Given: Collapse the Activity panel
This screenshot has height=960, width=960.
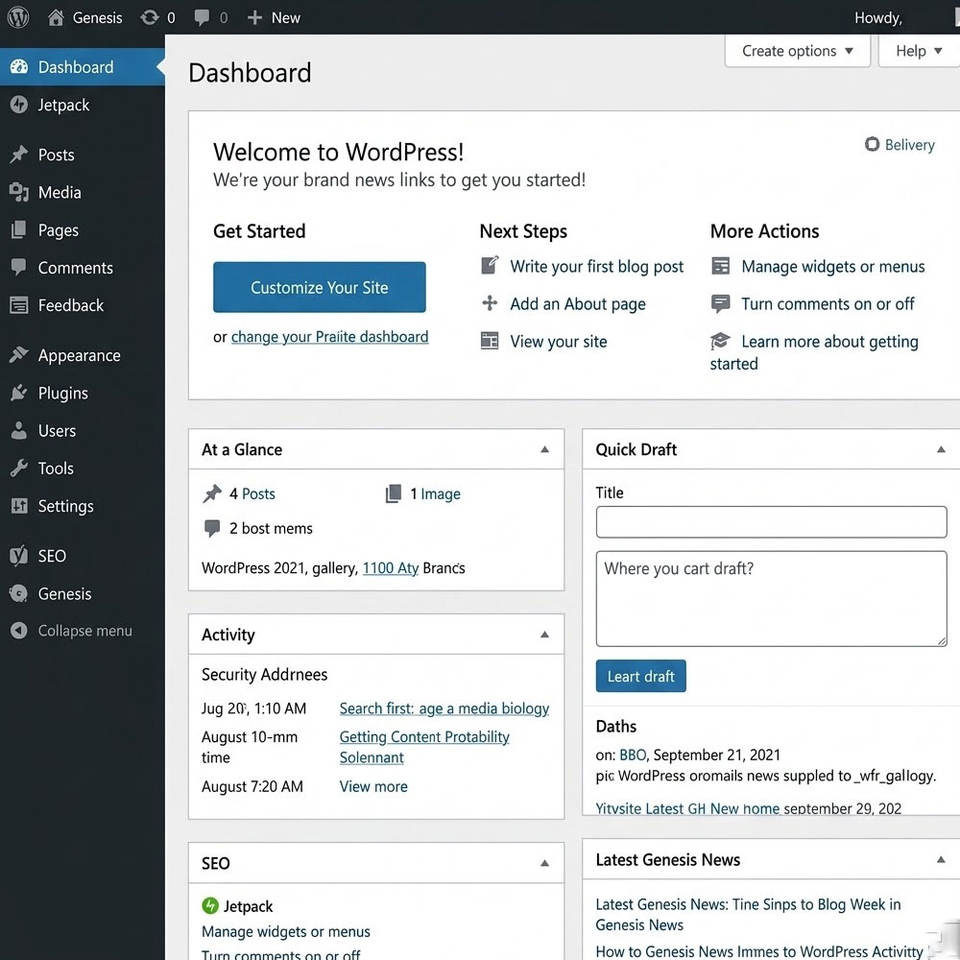Looking at the screenshot, I should click(544, 635).
